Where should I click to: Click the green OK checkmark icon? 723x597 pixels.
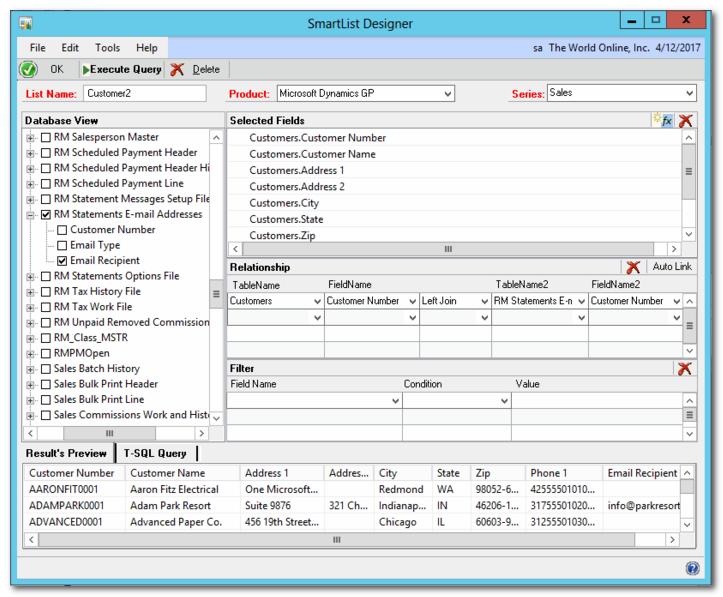tap(28, 70)
